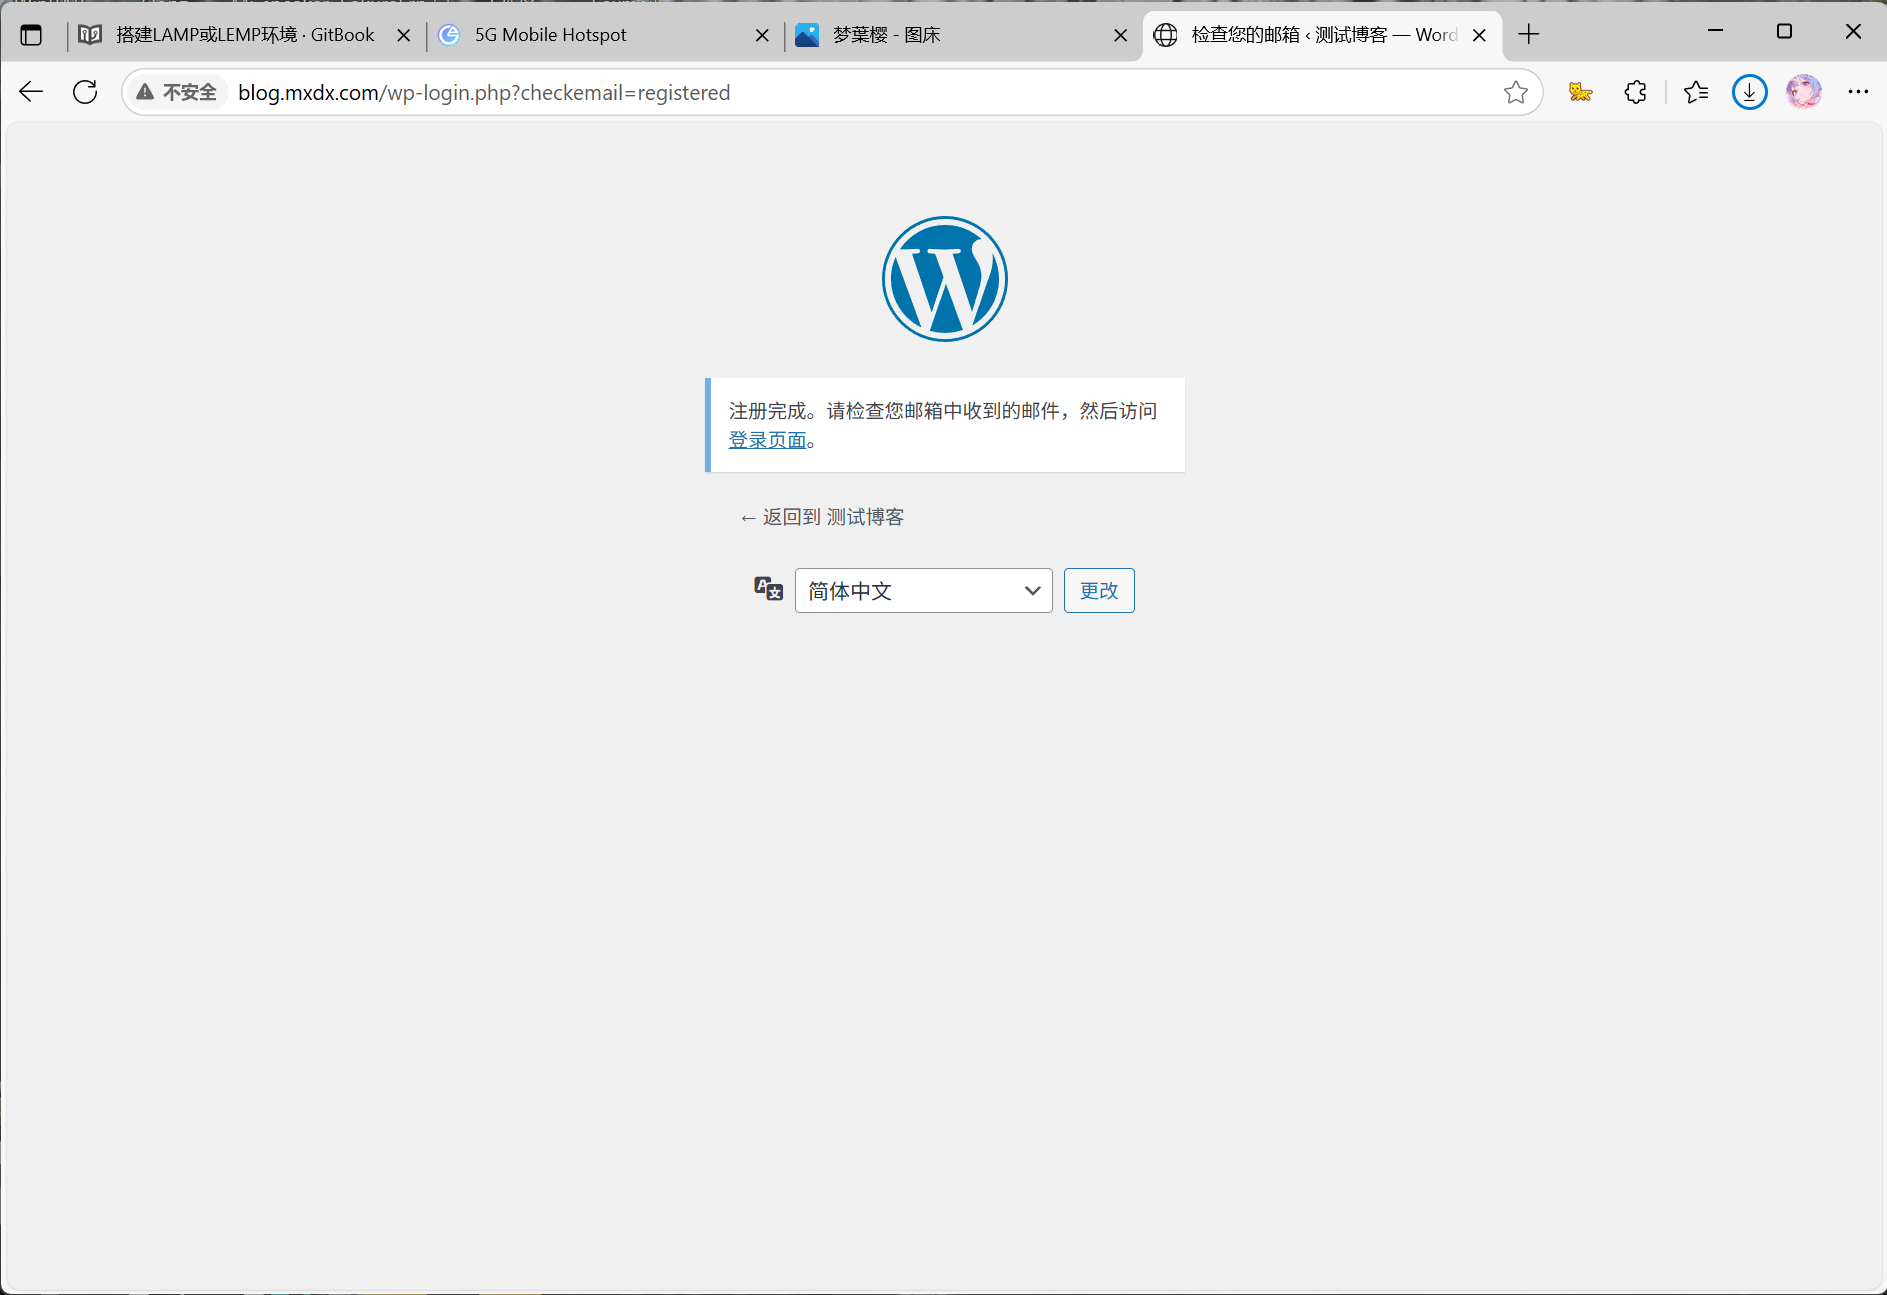
Task: Open Settings and more menu
Action: 1858,92
